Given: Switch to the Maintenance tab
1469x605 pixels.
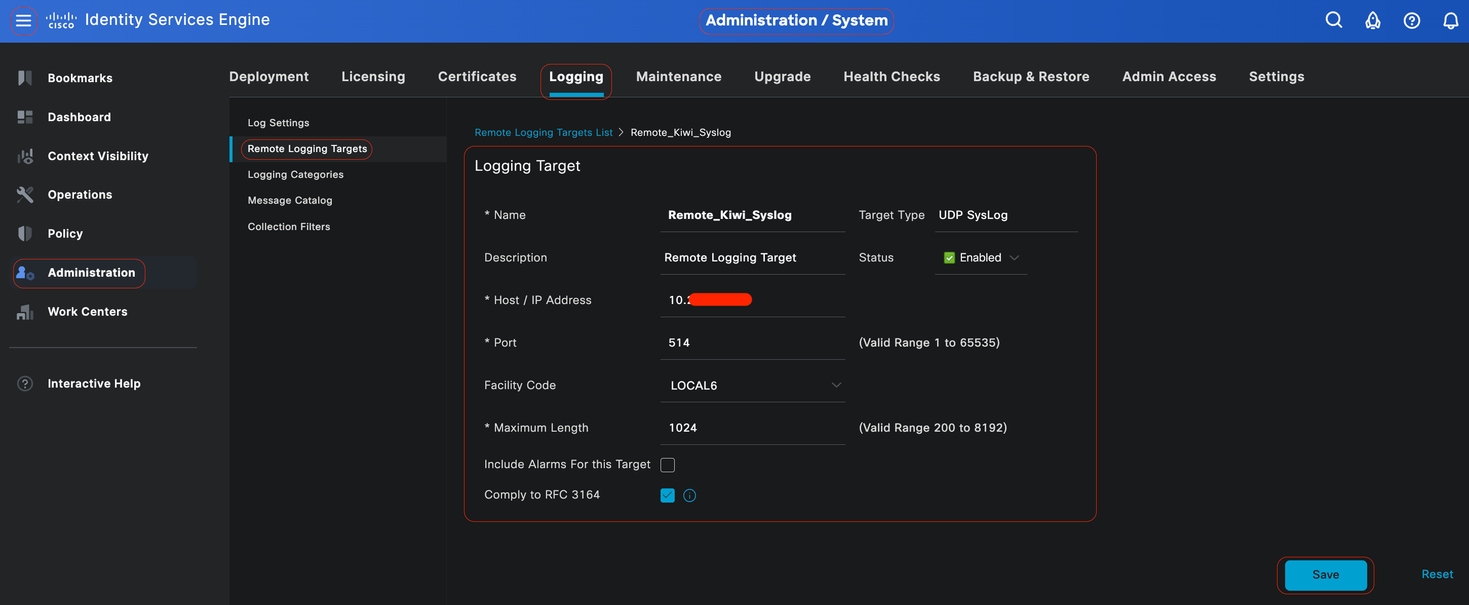Looking at the screenshot, I should pyautogui.click(x=679, y=76).
